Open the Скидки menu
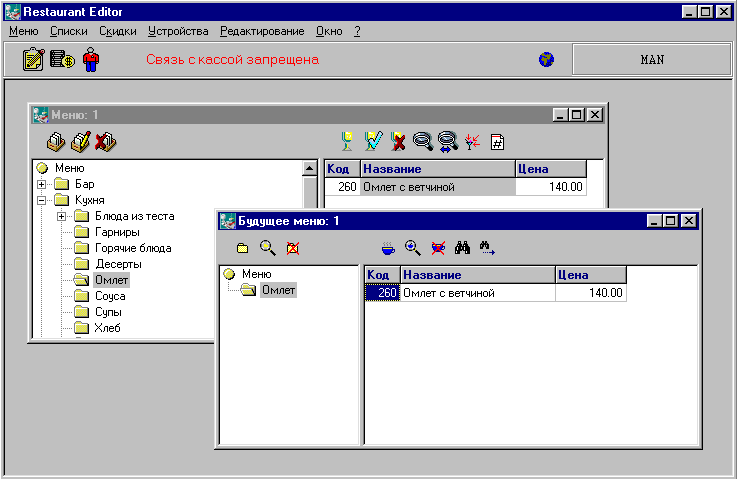 118,31
